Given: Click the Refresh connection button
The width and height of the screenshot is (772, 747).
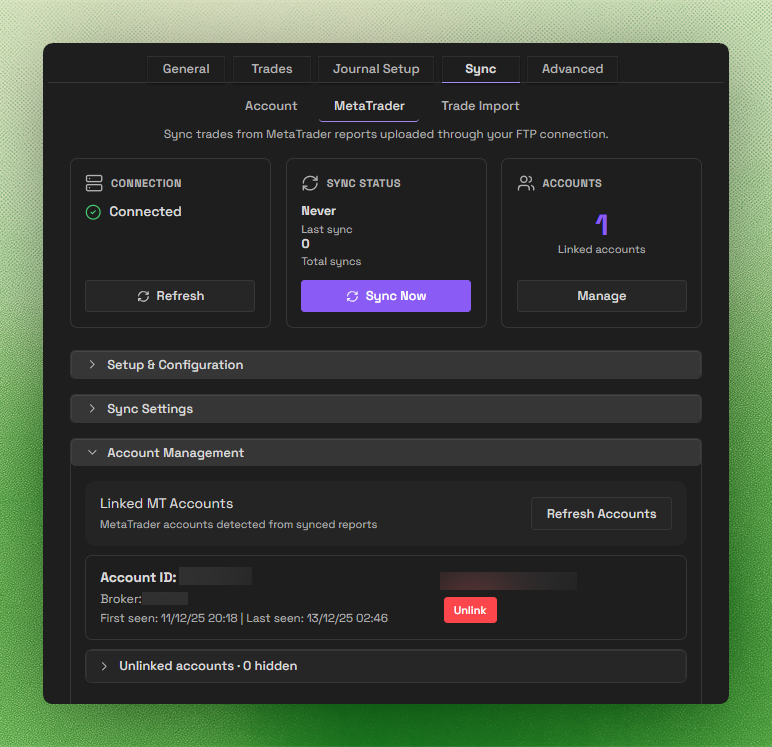Looking at the screenshot, I should click(170, 296).
